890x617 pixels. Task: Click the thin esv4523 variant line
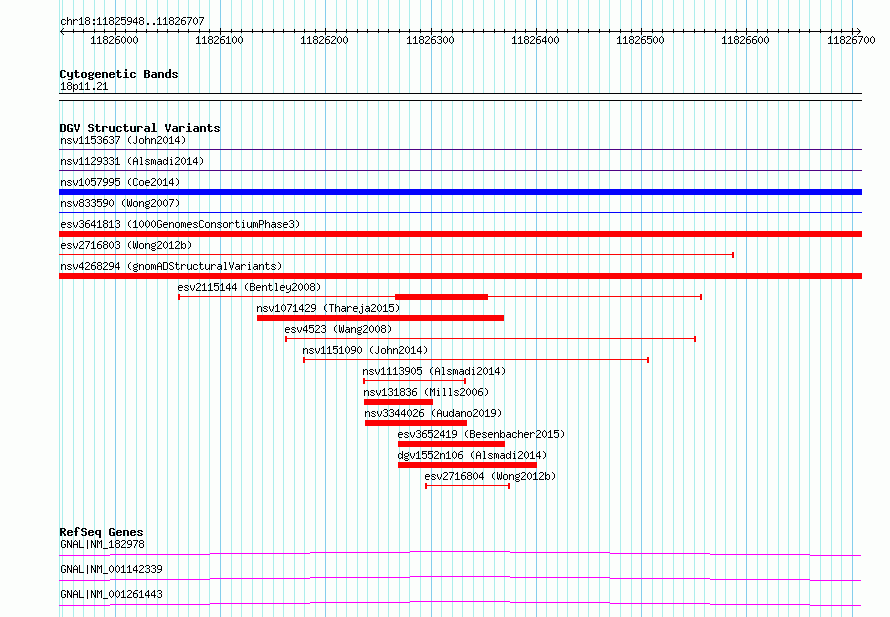point(490,339)
